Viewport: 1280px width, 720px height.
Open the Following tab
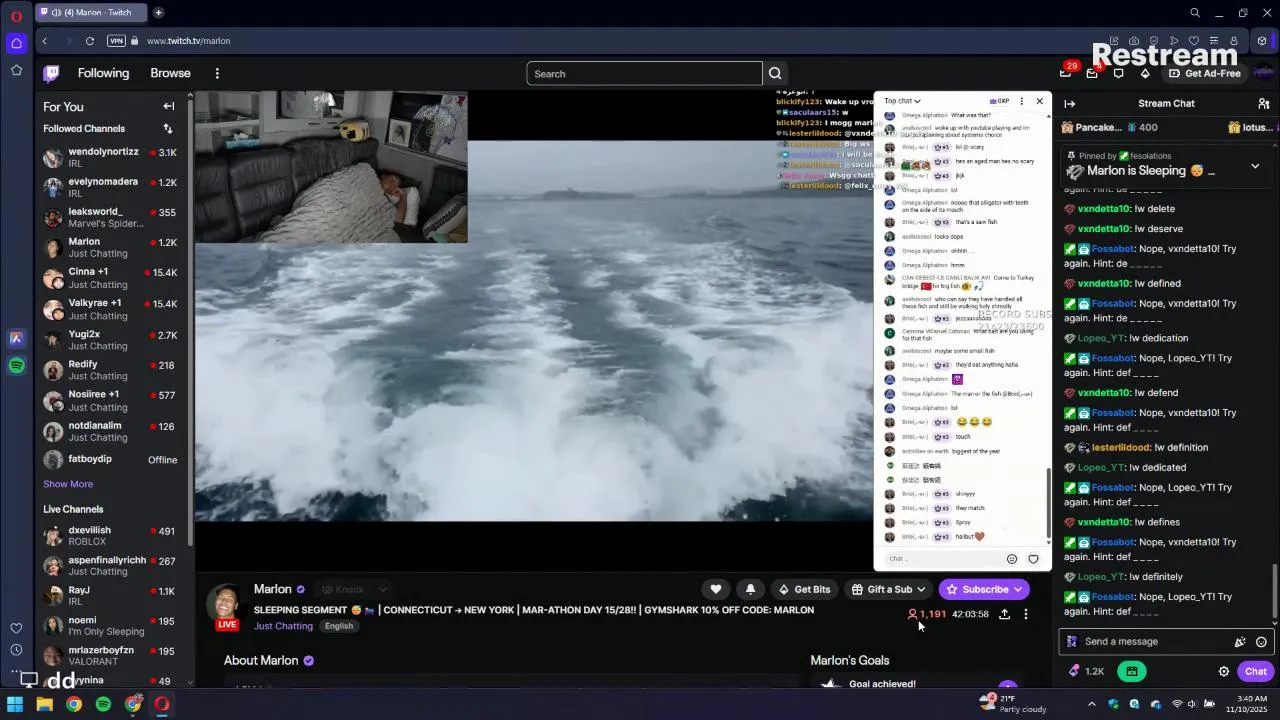(103, 73)
